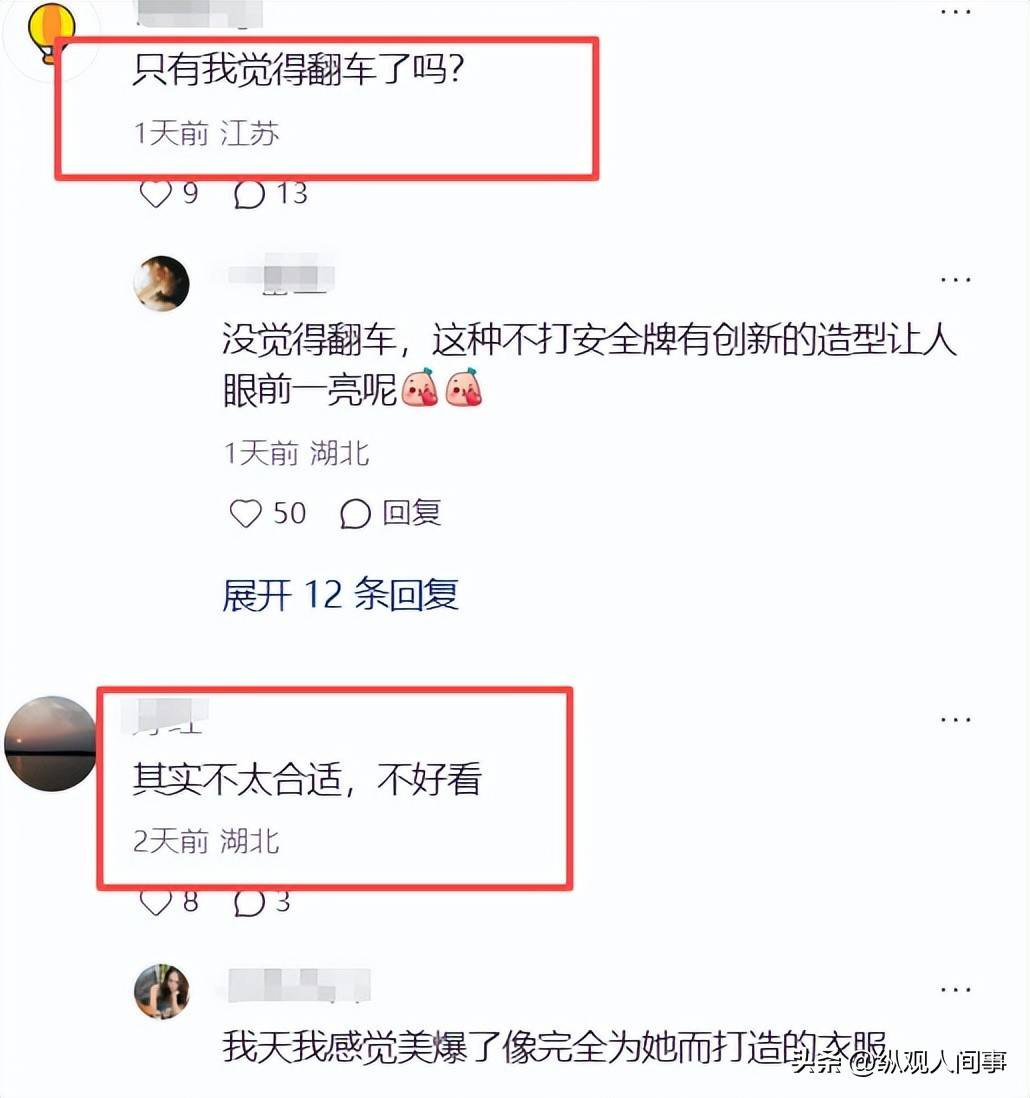Open the 3 replies comment bubble
This screenshot has height=1098, width=1030.
click(x=249, y=902)
